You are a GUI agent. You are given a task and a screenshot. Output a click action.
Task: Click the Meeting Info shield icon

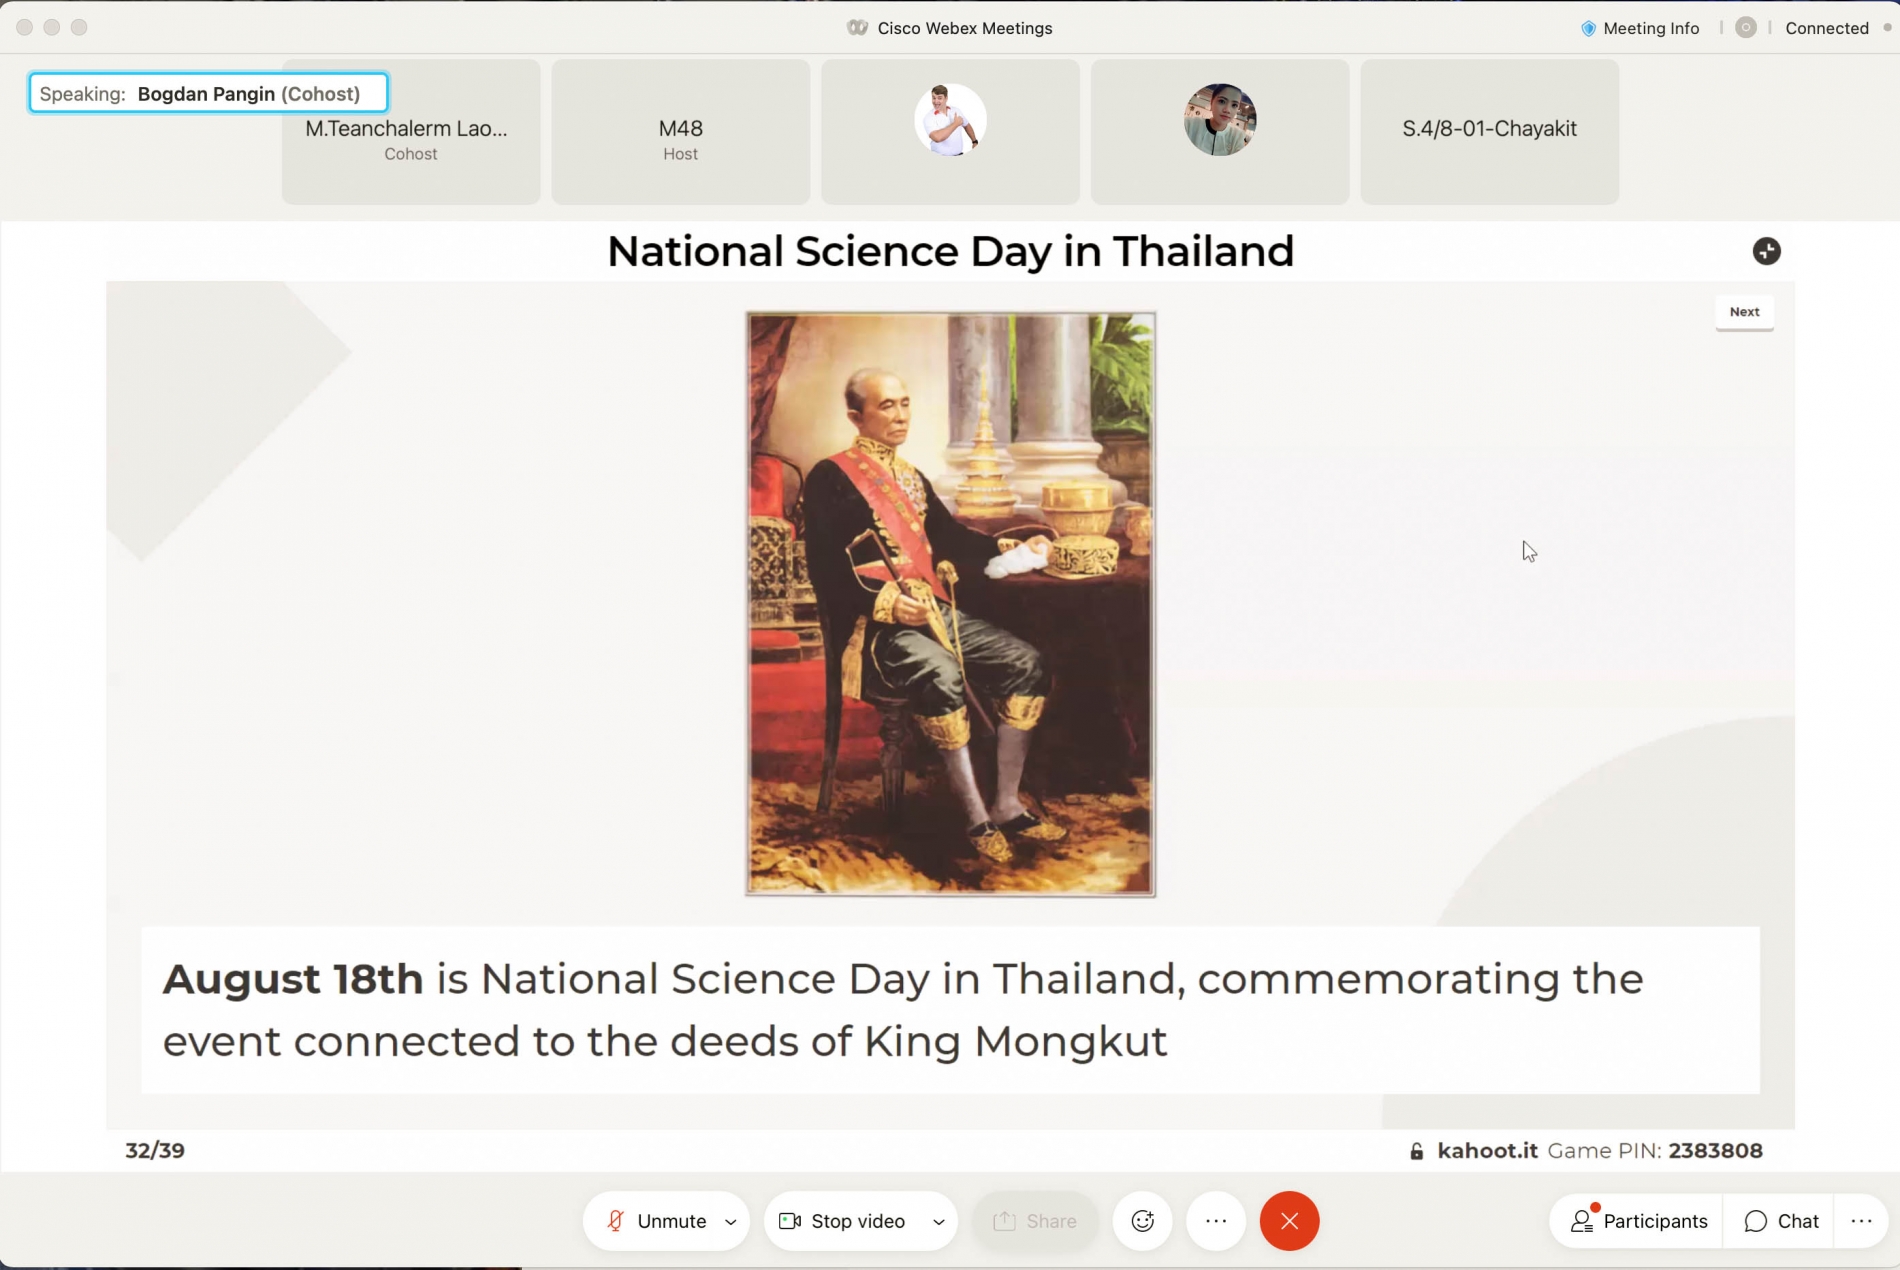coord(1588,28)
